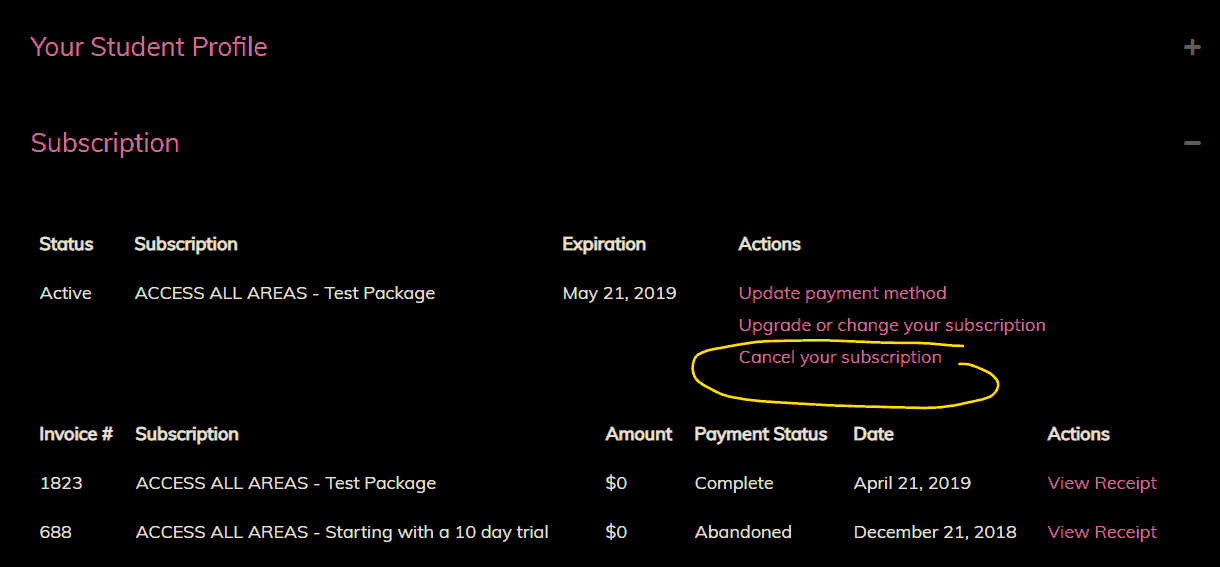Click the Subscription section heading

105,143
